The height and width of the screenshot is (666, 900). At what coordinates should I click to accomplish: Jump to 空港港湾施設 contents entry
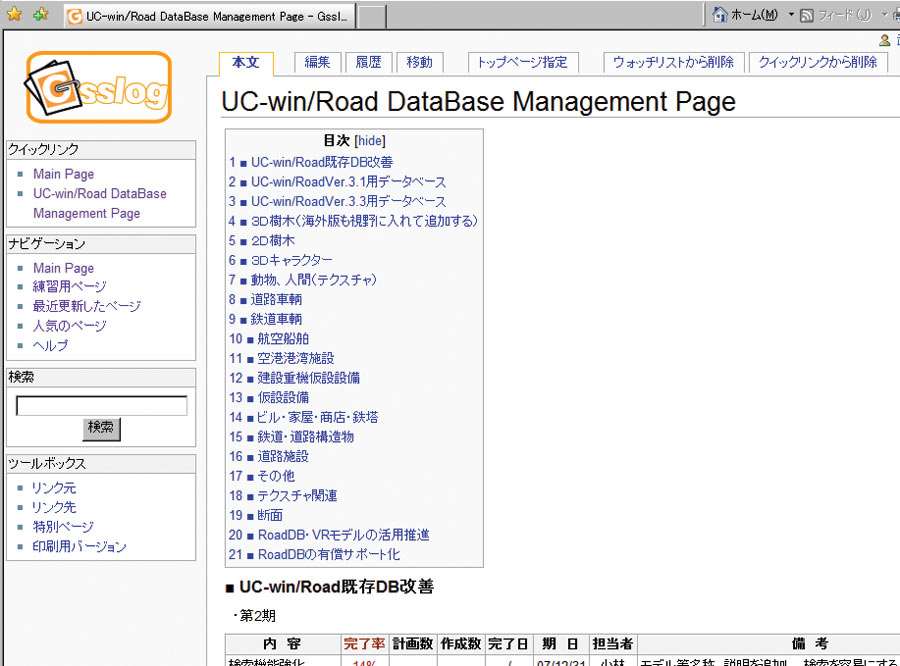[296, 358]
